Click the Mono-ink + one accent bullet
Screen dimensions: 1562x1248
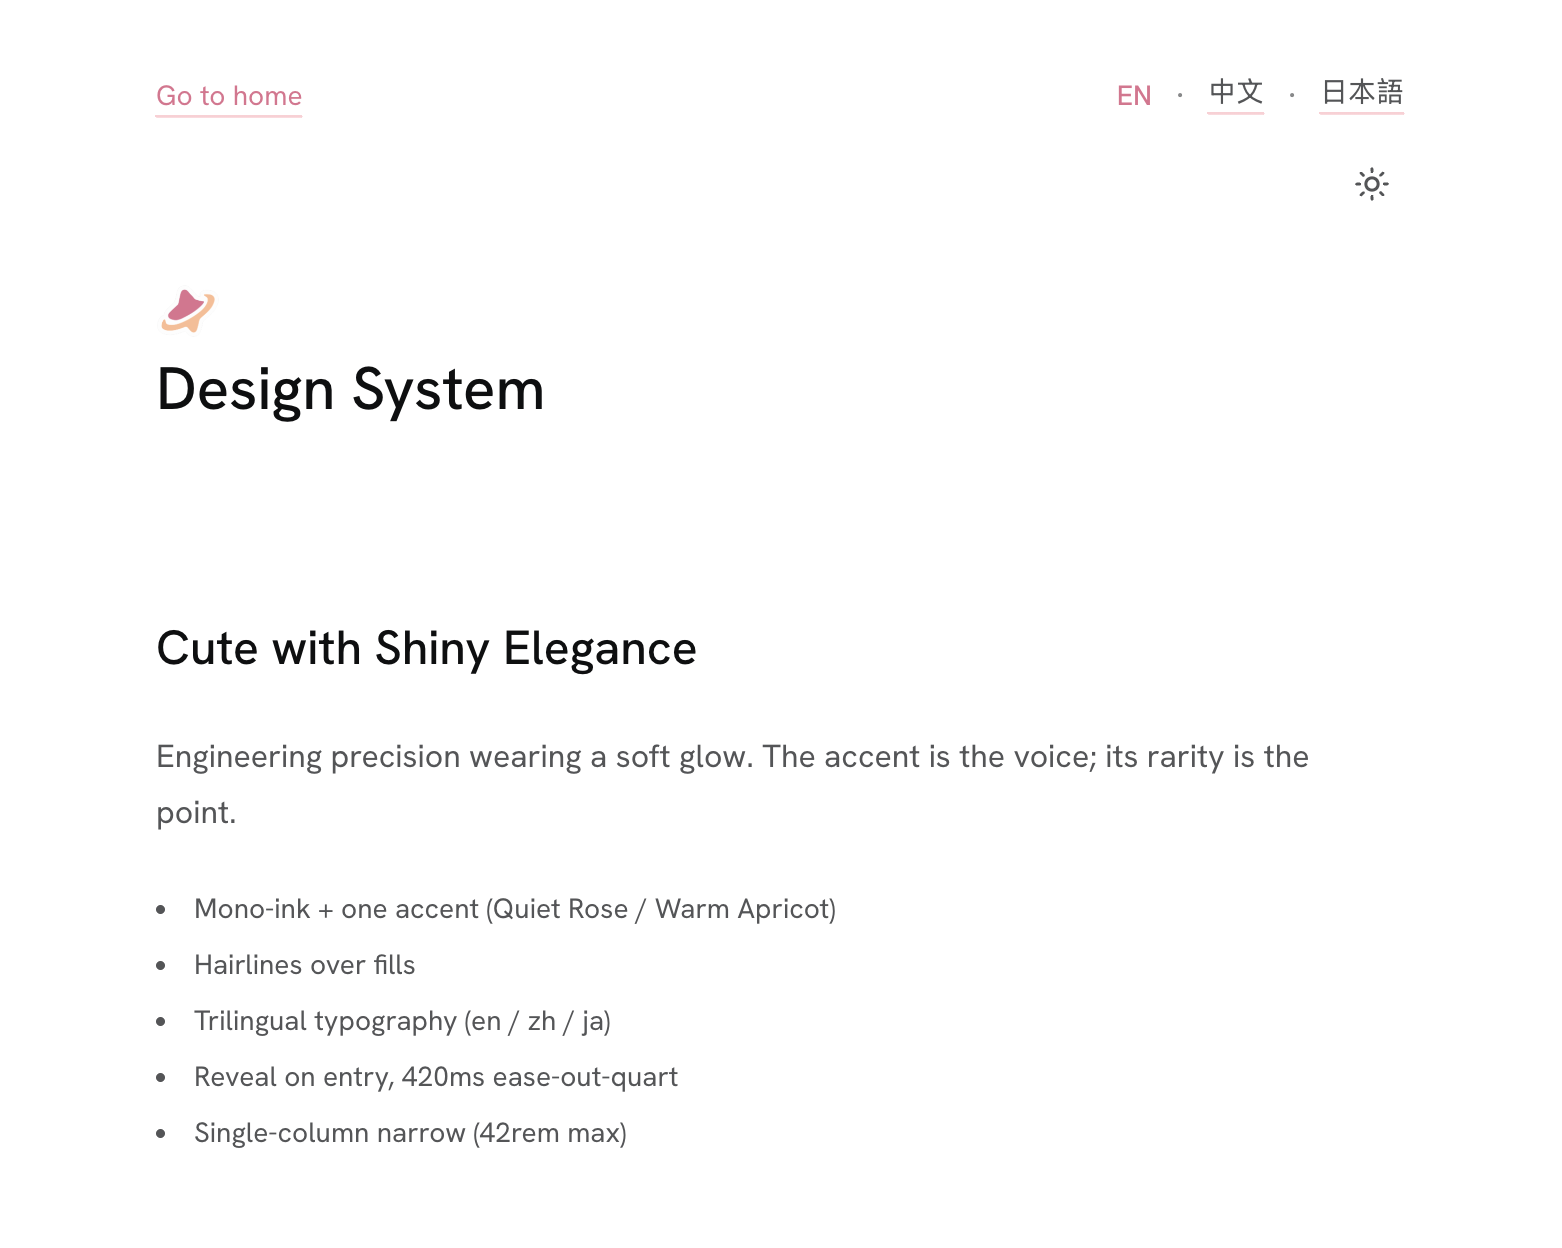point(515,909)
